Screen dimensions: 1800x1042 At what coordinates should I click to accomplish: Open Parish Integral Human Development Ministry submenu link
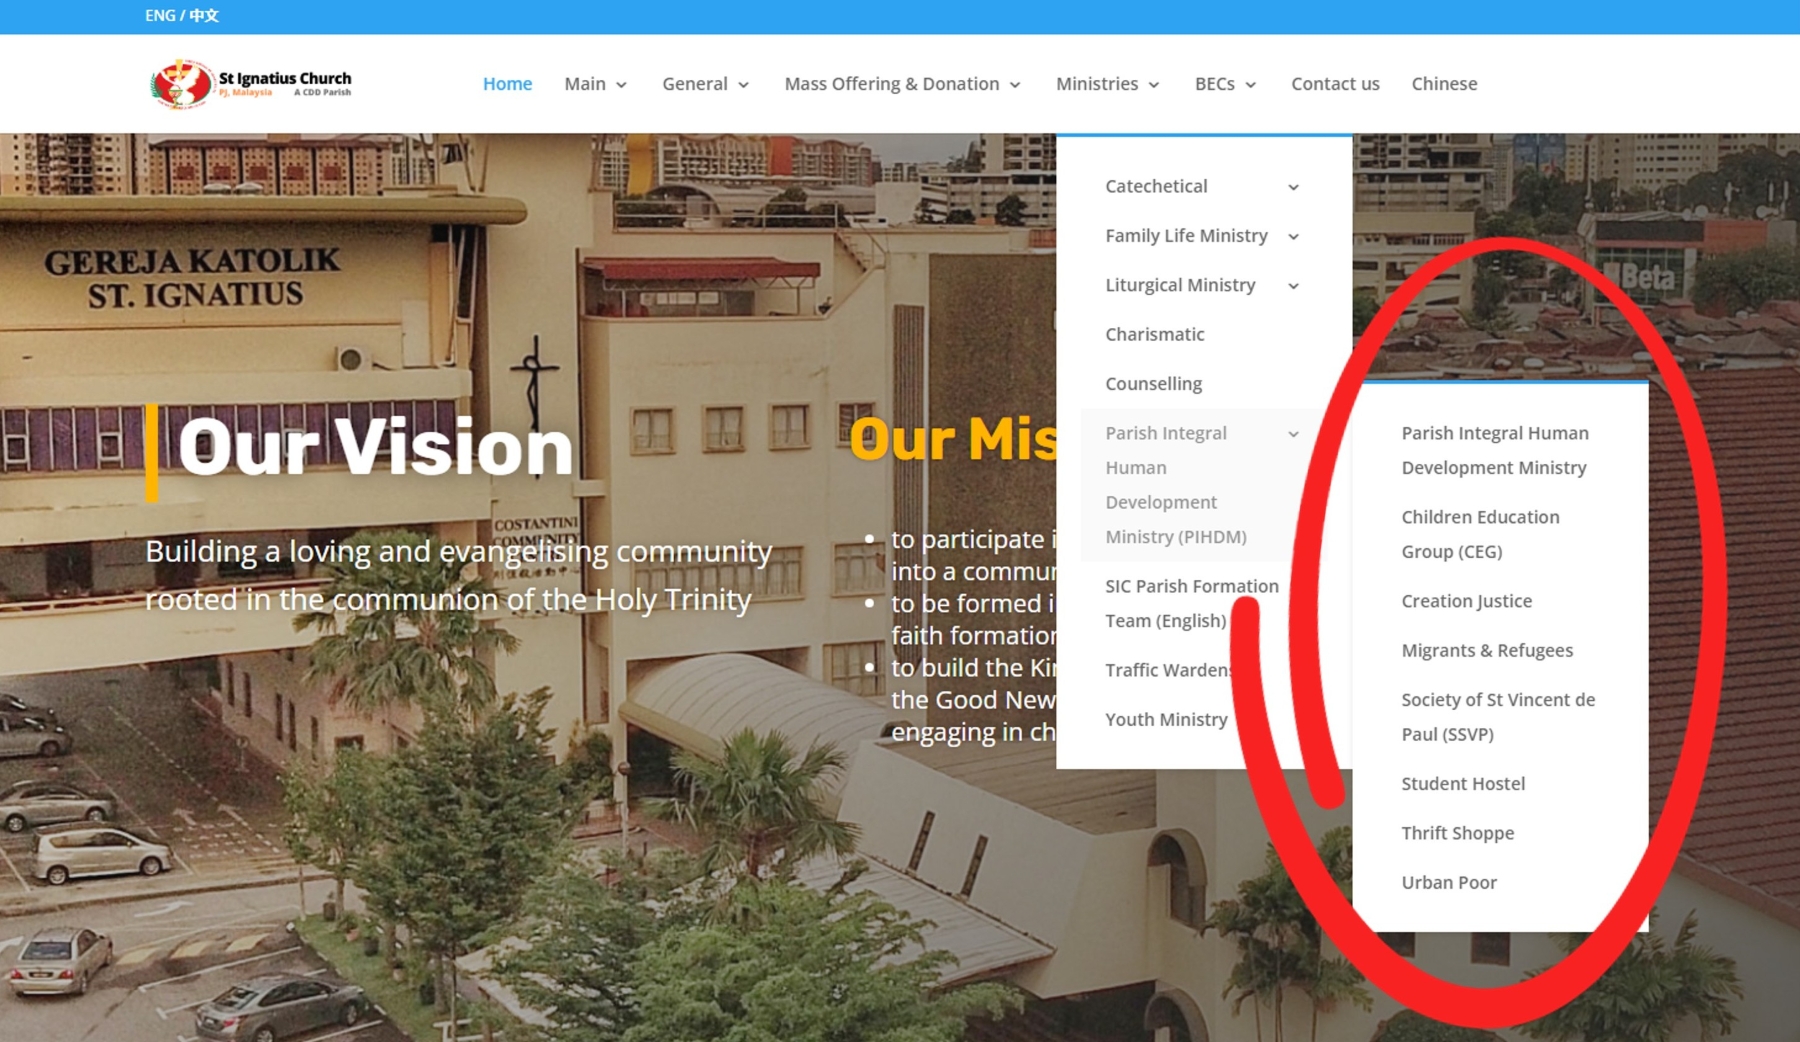[1495, 450]
